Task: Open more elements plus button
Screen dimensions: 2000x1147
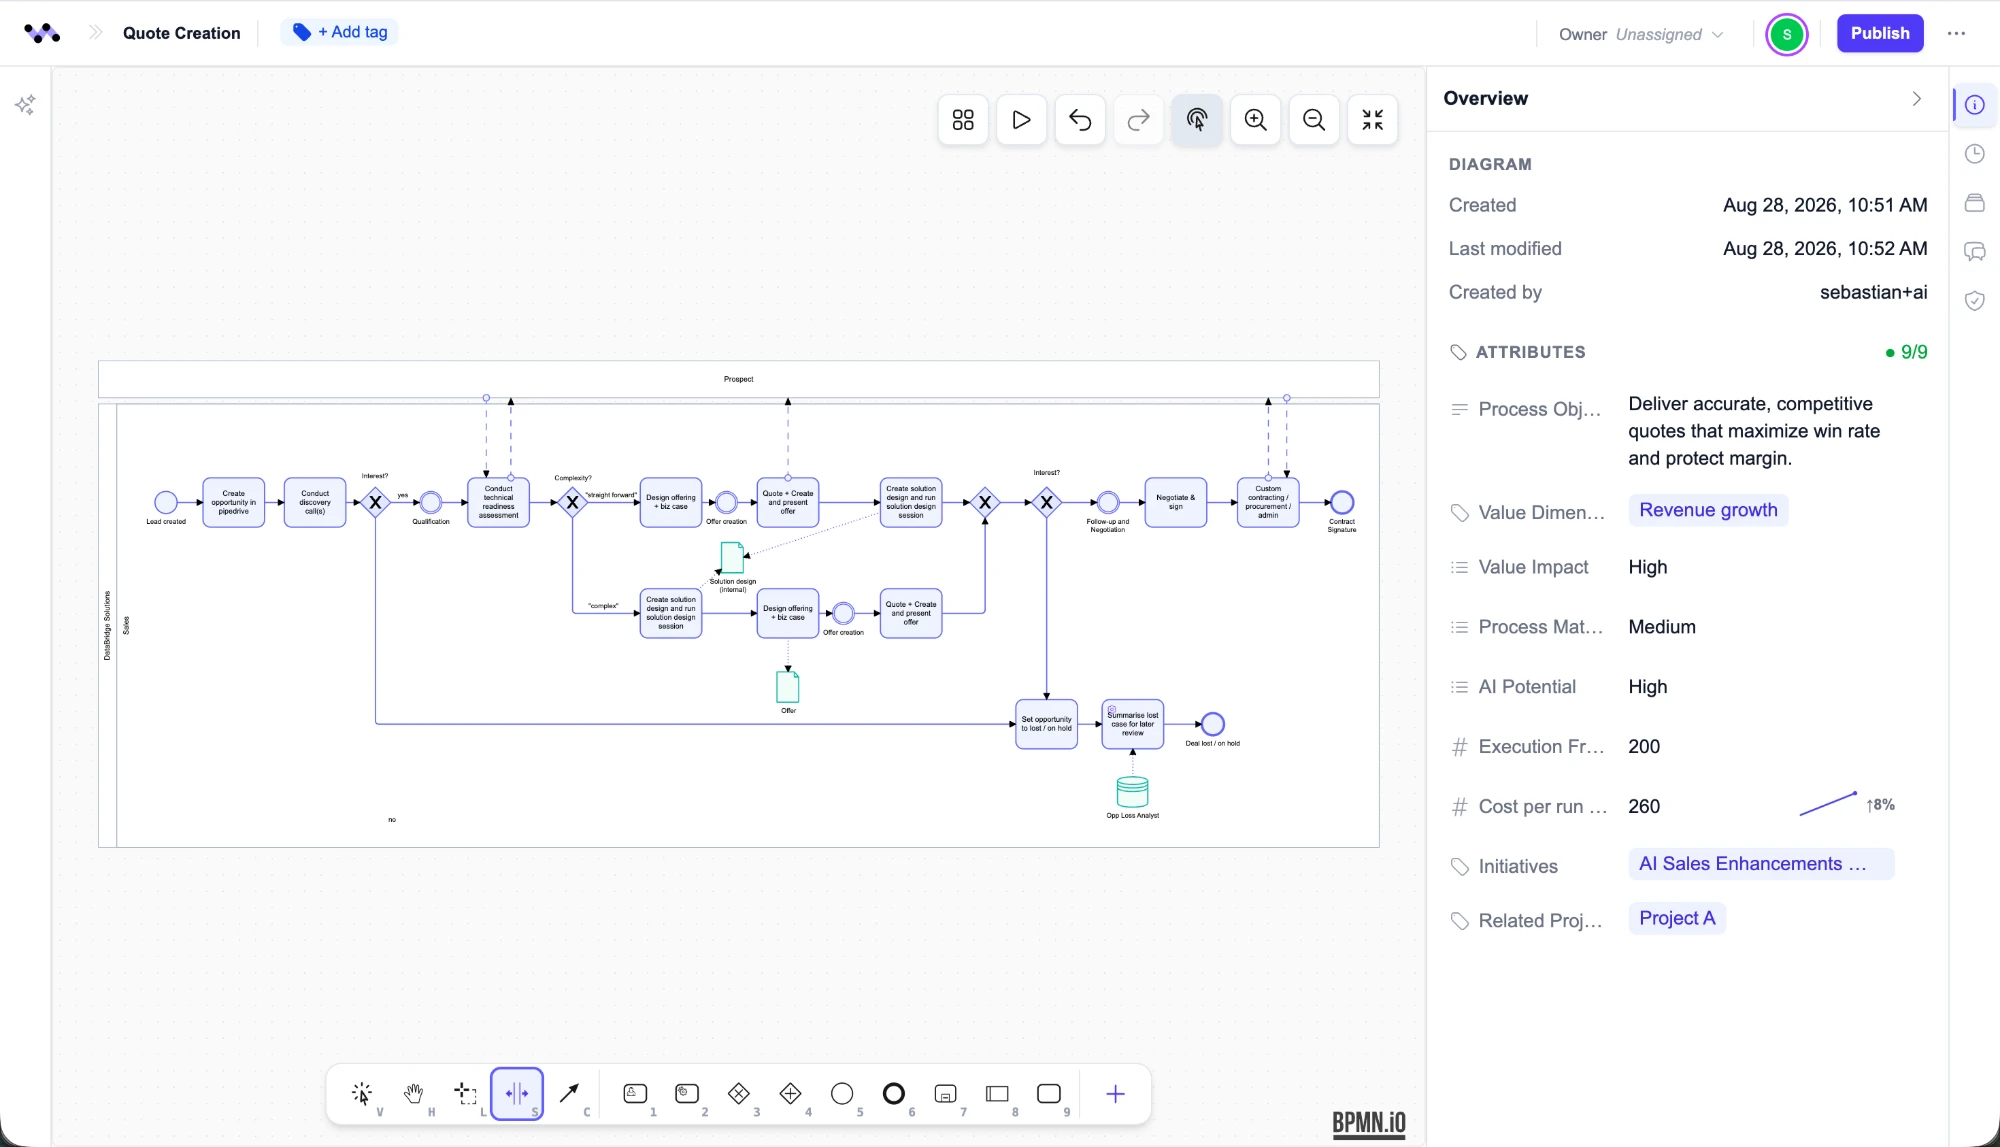Action: (x=1116, y=1094)
